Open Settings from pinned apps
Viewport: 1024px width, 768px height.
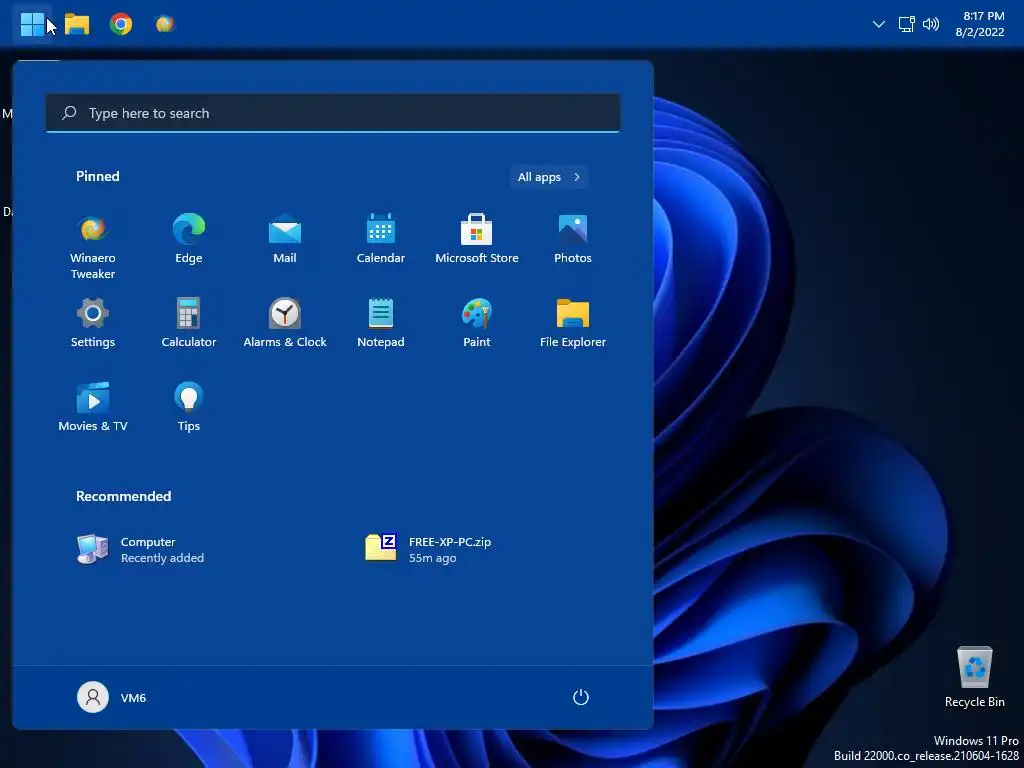[93, 323]
